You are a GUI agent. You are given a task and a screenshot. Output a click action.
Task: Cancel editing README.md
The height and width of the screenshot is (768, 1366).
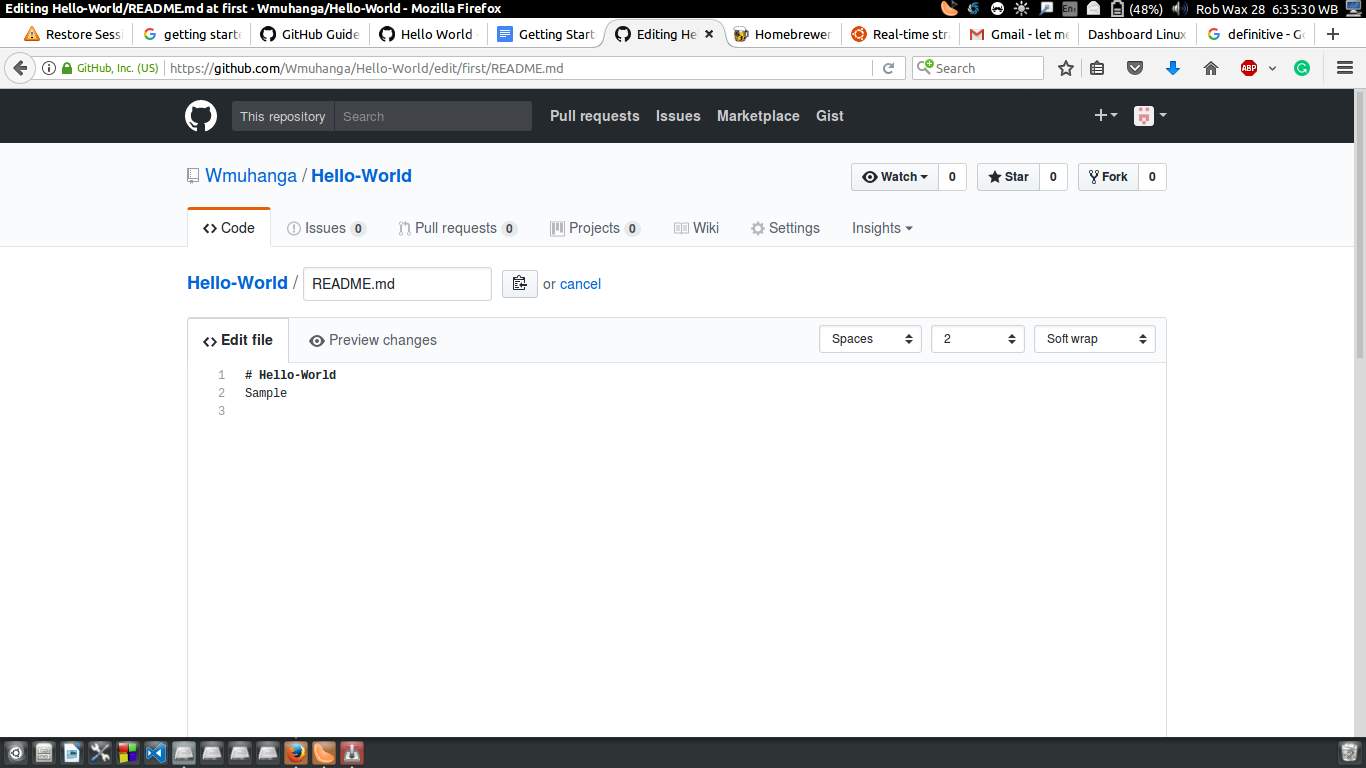pyautogui.click(x=580, y=284)
